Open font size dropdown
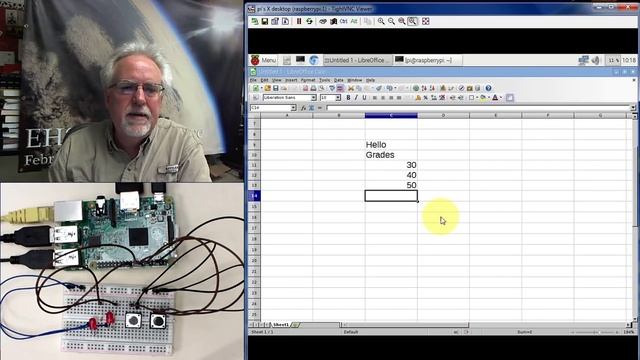 click(338, 98)
